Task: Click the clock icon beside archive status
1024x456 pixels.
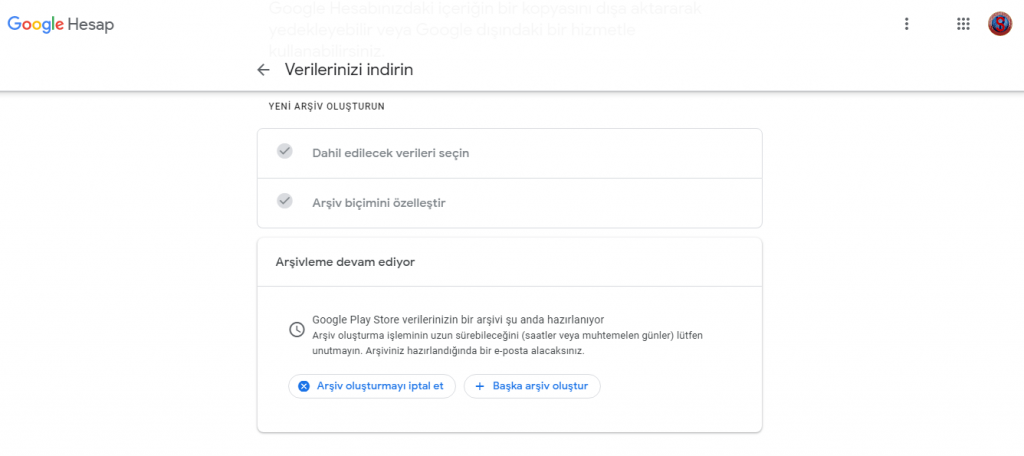Action: [296, 329]
